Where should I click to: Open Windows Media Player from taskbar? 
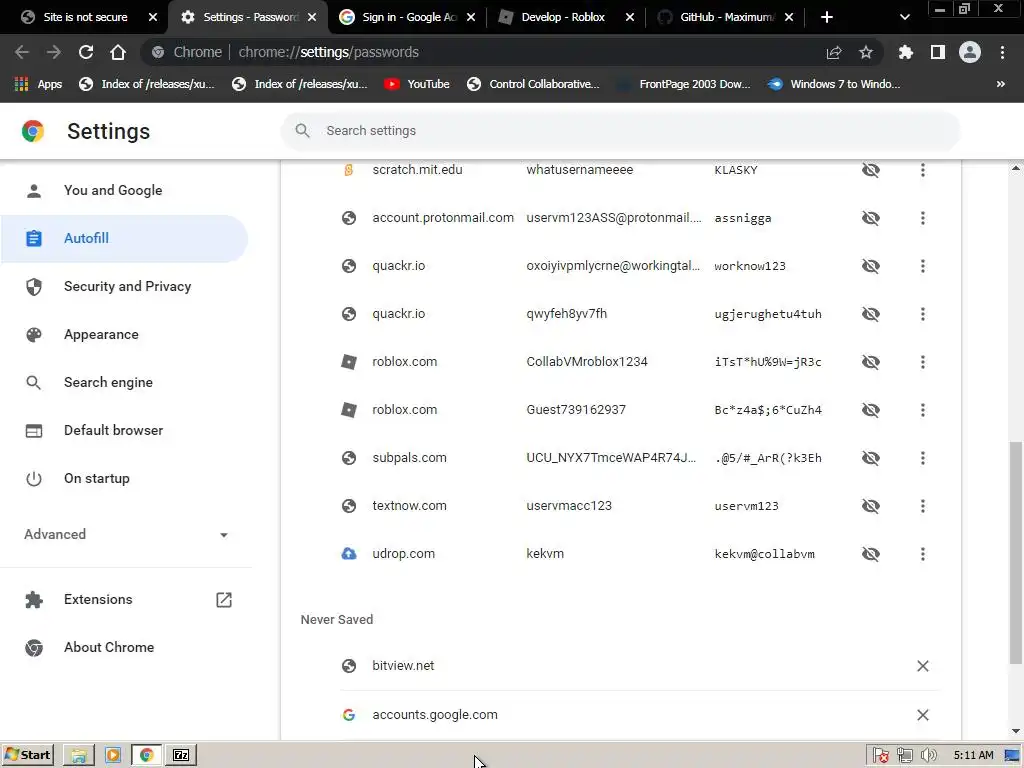click(x=113, y=756)
